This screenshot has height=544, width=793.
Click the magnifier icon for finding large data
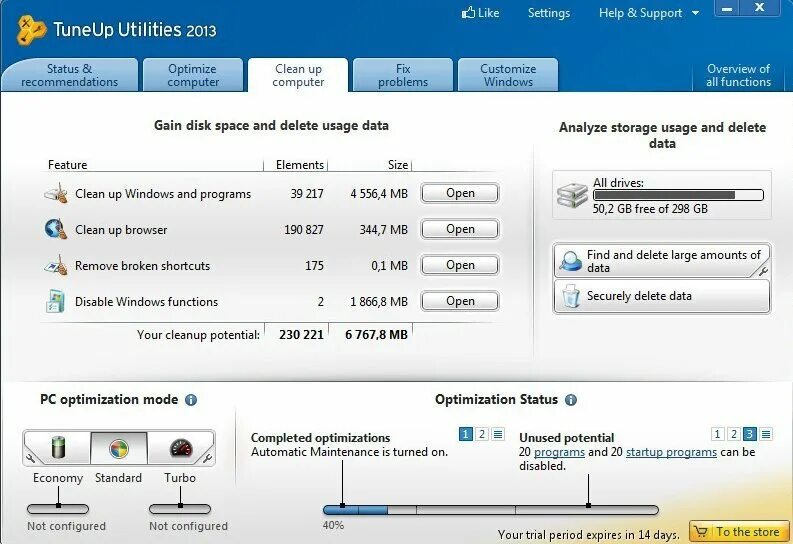pyautogui.click(x=571, y=261)
